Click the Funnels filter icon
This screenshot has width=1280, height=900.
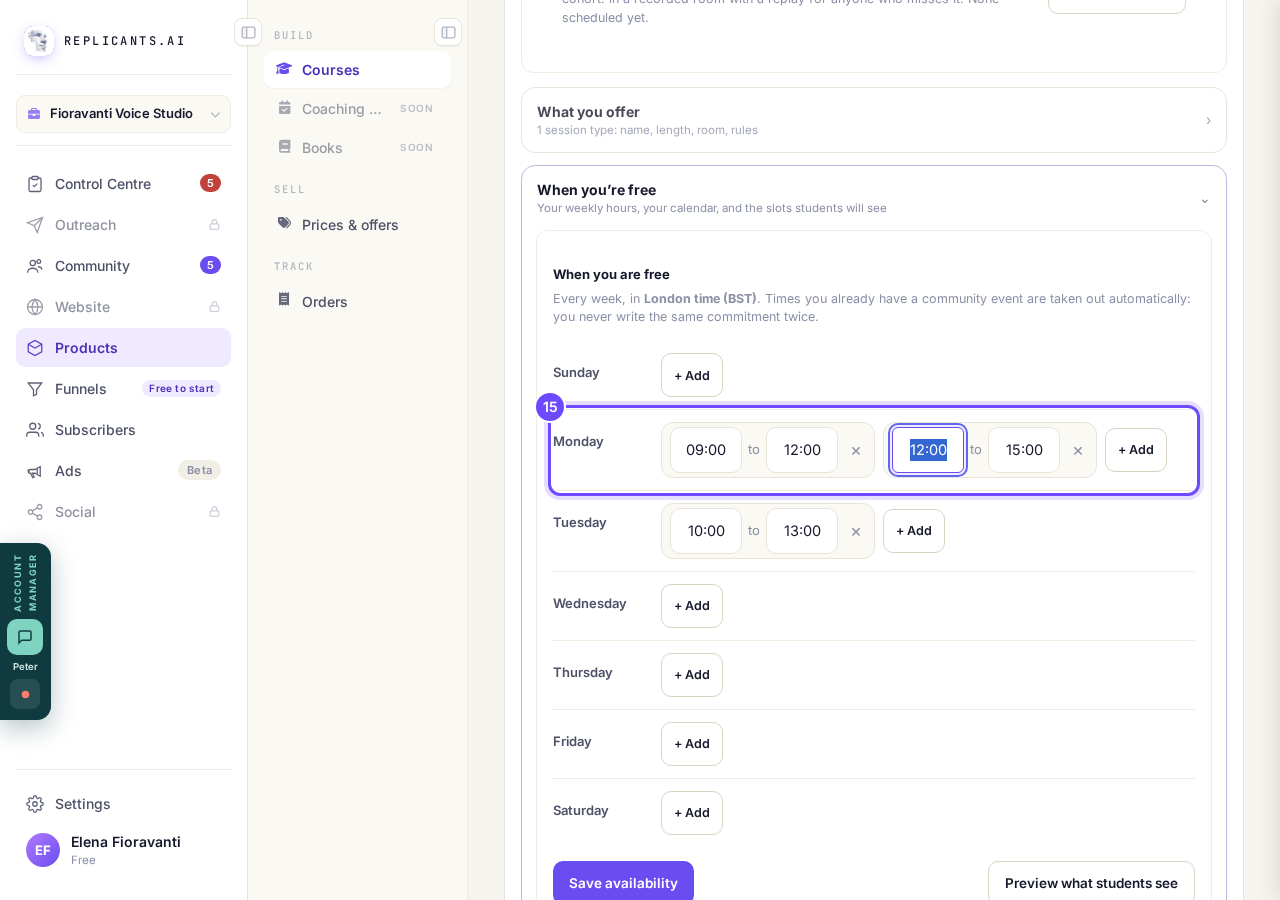click(x=35, y=389)
